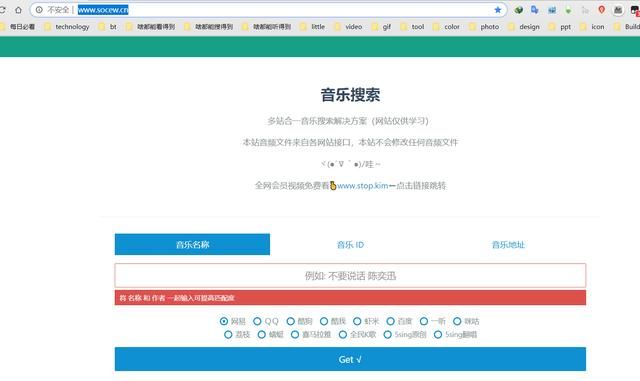Open the www.stop.kim link

tap(362, 186)
